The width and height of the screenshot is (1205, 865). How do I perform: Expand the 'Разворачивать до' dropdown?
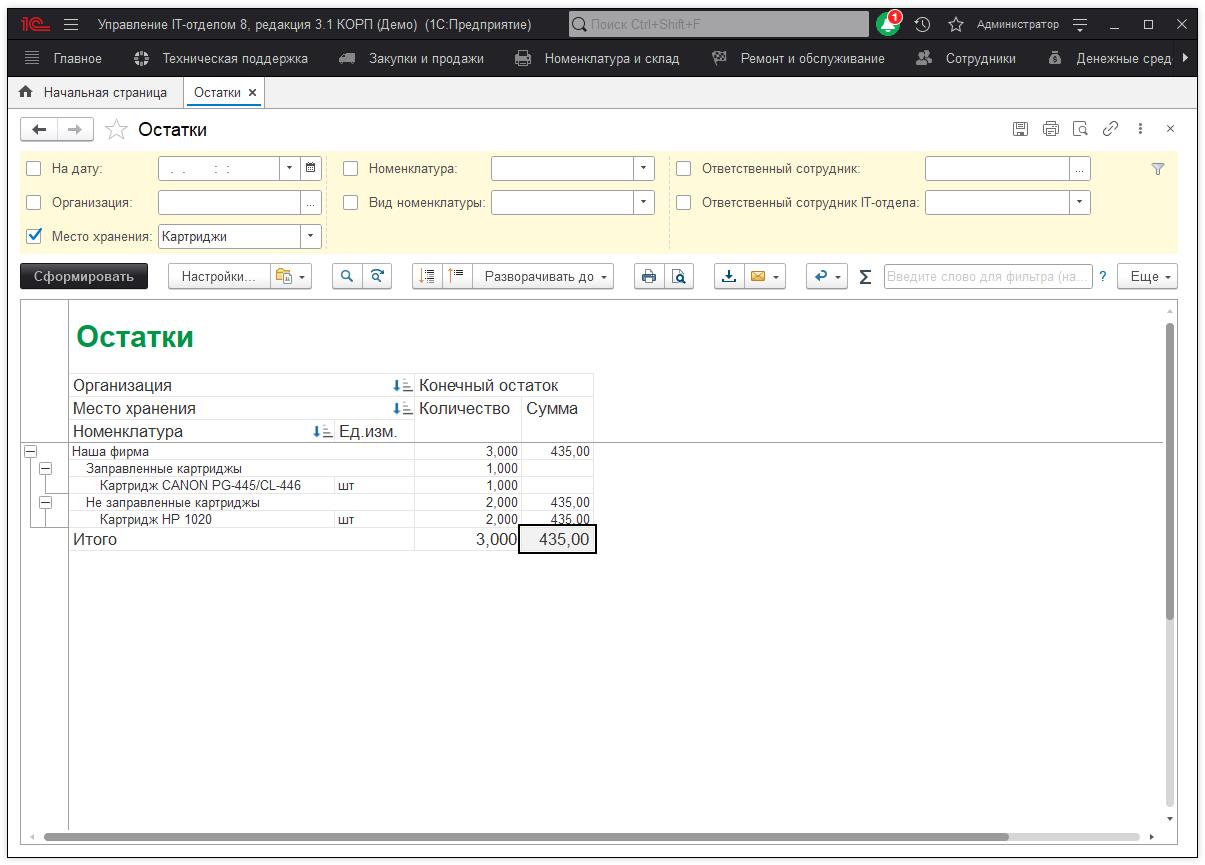pyautogui.click(x=547, y=277)
